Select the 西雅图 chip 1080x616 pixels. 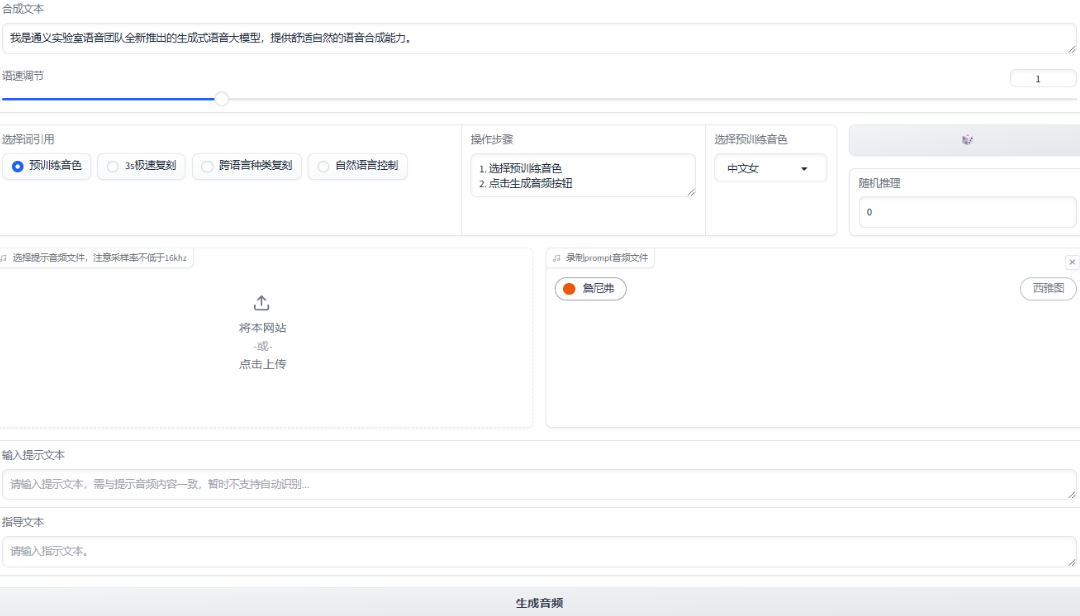pos(1047,288)
